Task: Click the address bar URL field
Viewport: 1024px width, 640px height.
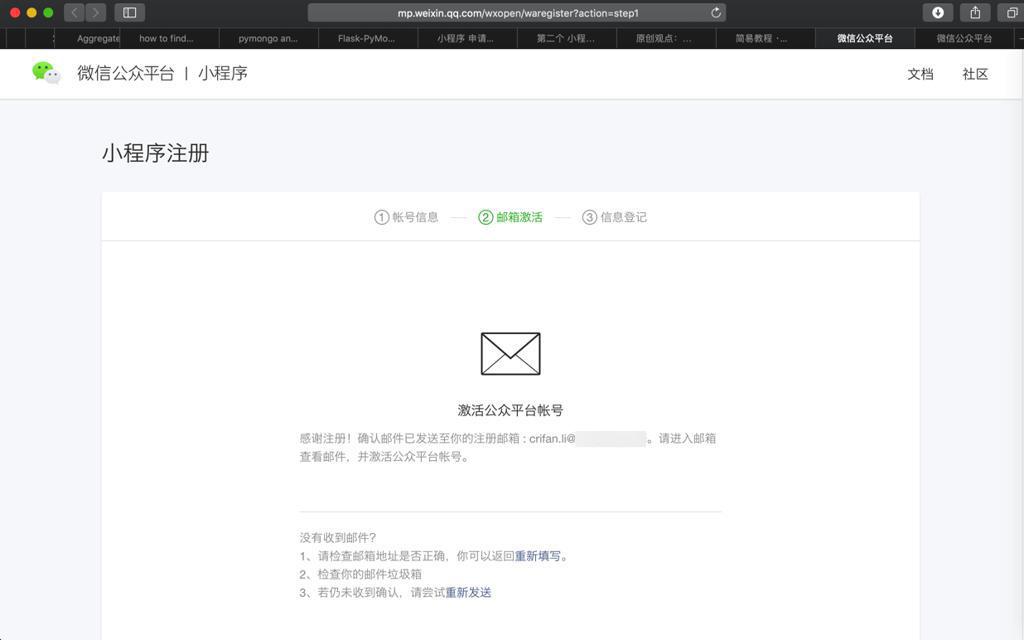Action: 517,12
